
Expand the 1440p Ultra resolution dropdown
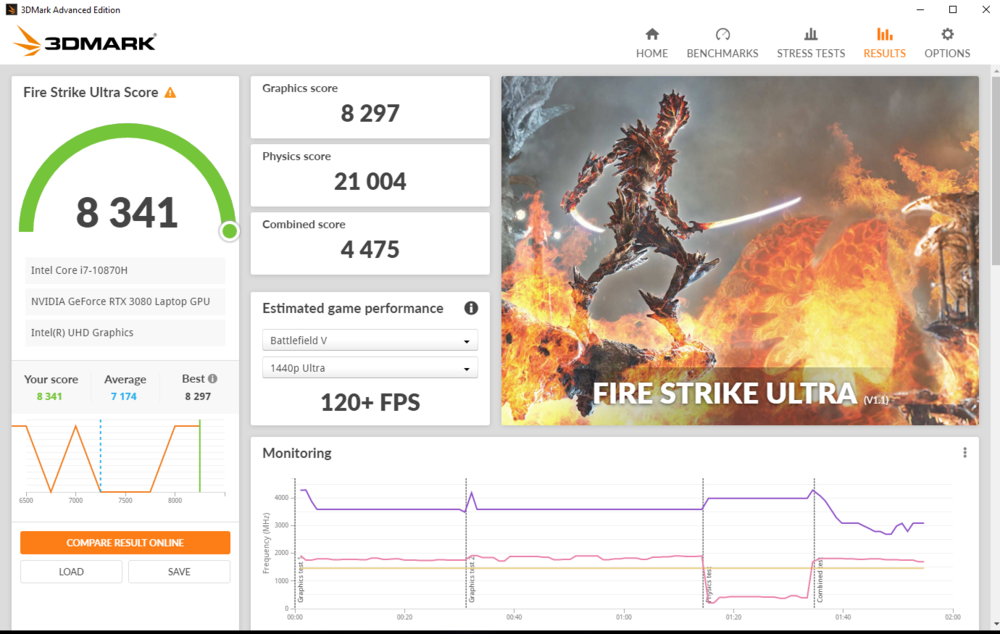pos(369,368)
